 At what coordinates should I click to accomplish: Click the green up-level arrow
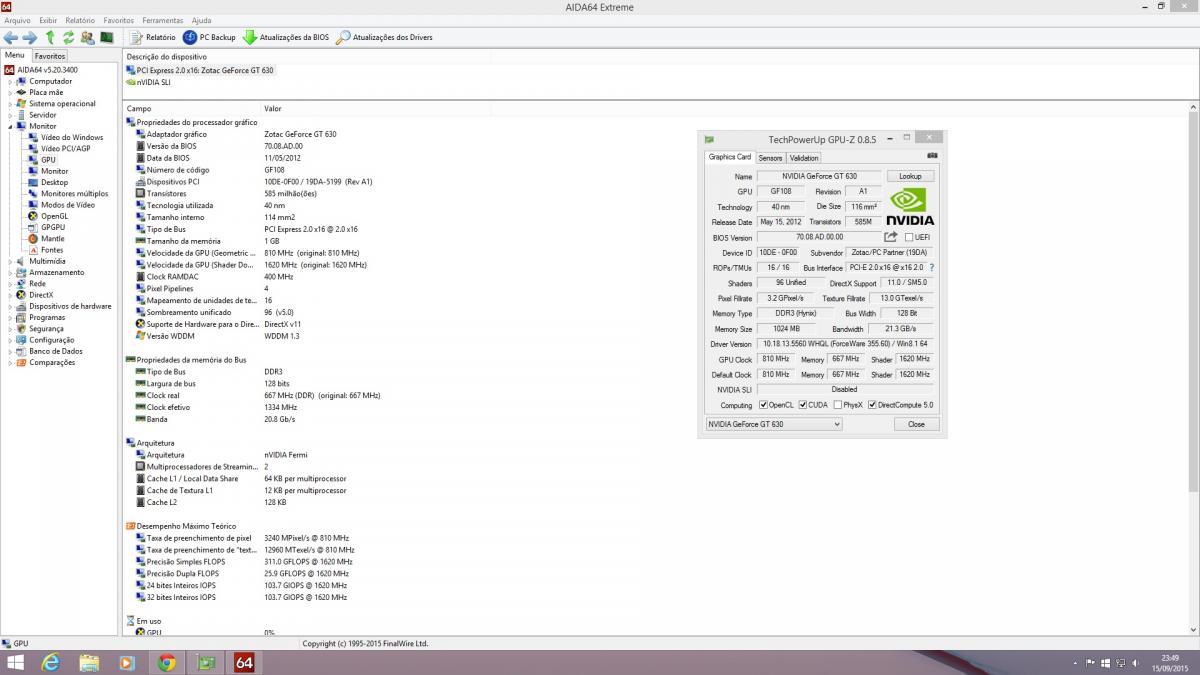click(x=50, y=37)
